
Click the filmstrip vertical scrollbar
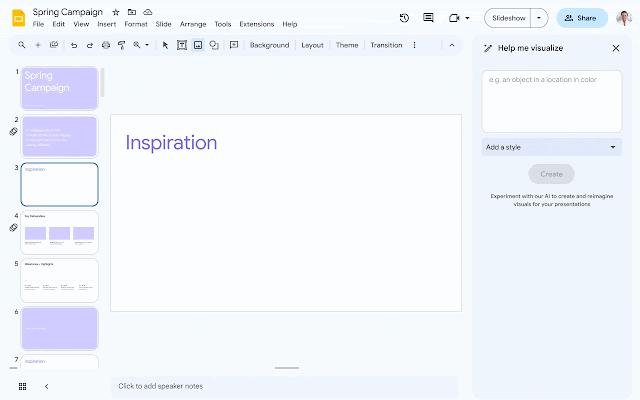(102, 82)
